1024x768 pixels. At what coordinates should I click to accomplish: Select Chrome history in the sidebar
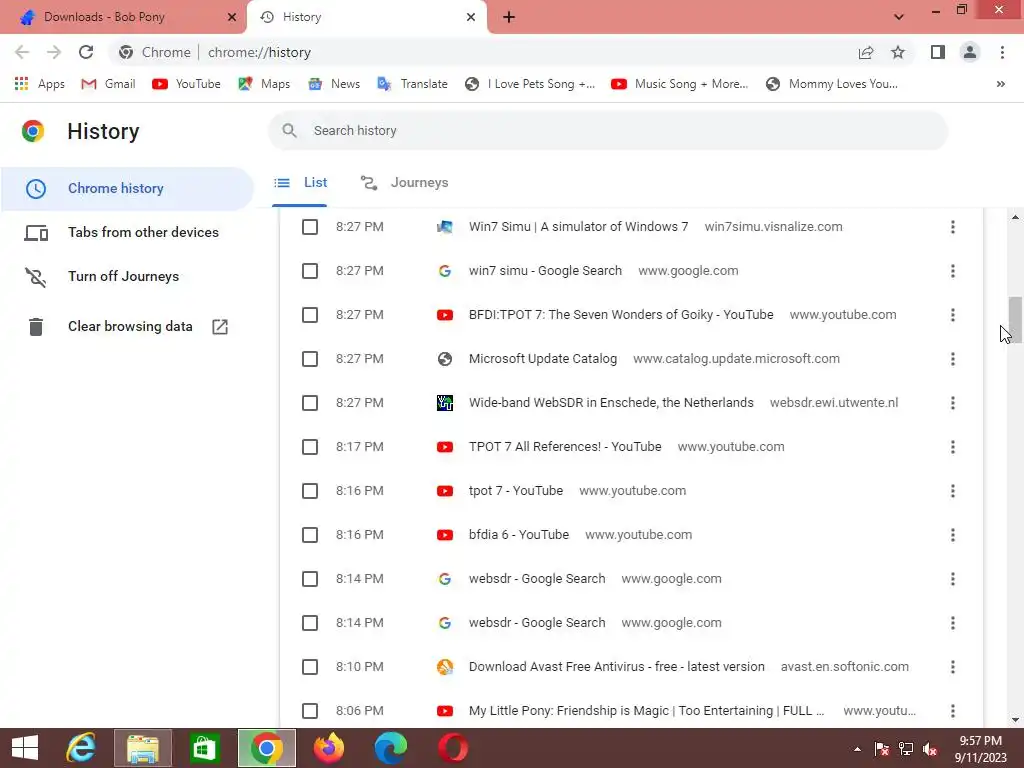tap(127, 188)
